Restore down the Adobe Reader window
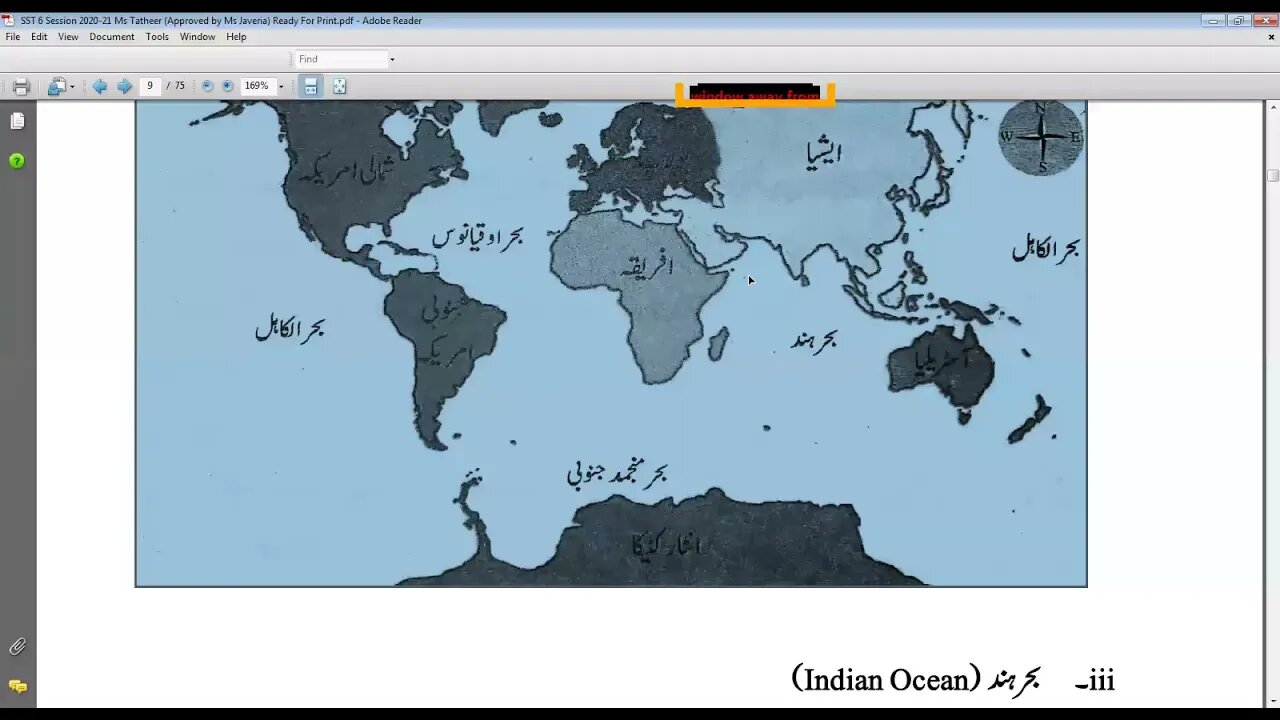This screenshot has height=720, width=1280. pos(1239,20)
